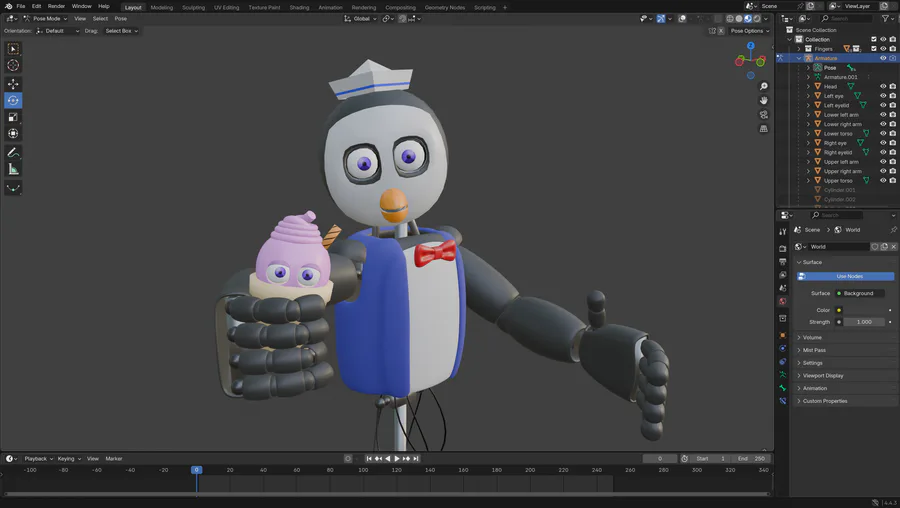
Task: Open the Pose menu in header
Action: 121,18
